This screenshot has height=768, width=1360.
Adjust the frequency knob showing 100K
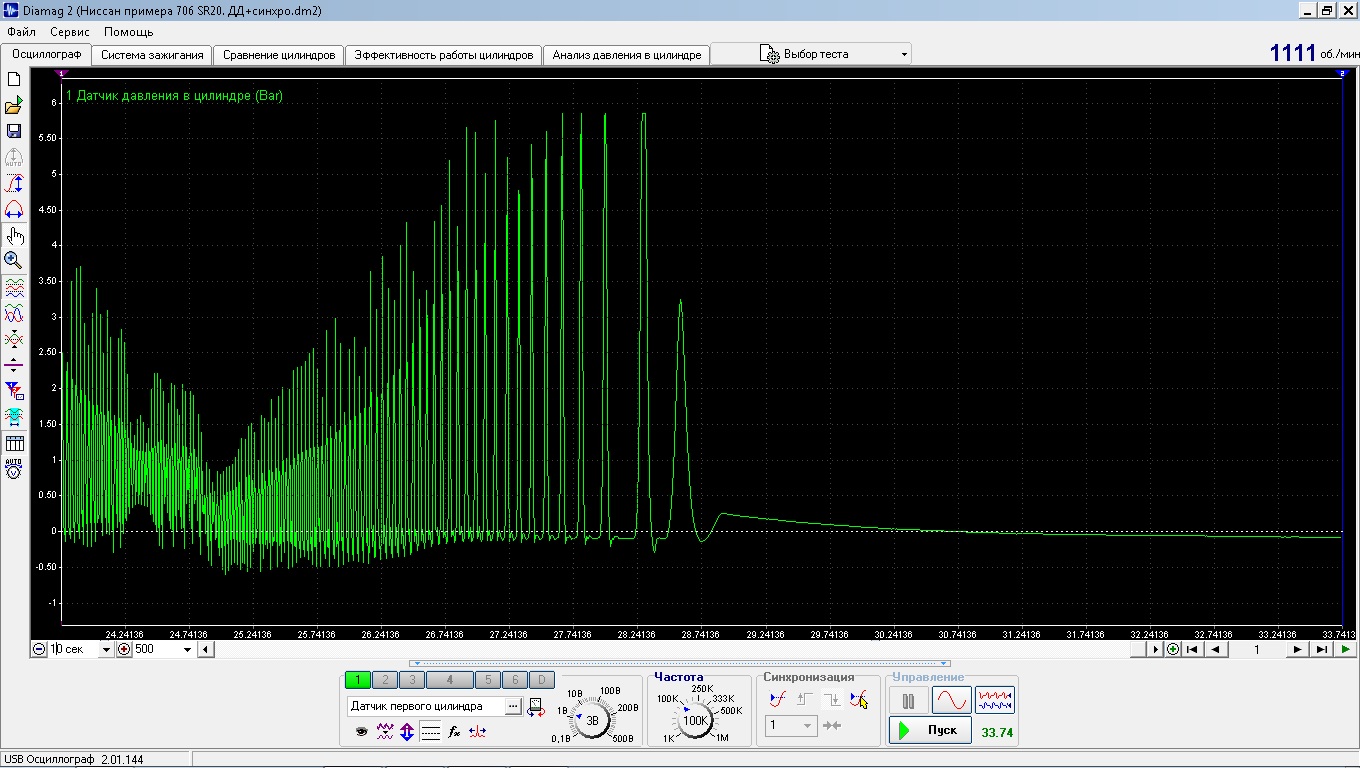(x=695, y=719)
